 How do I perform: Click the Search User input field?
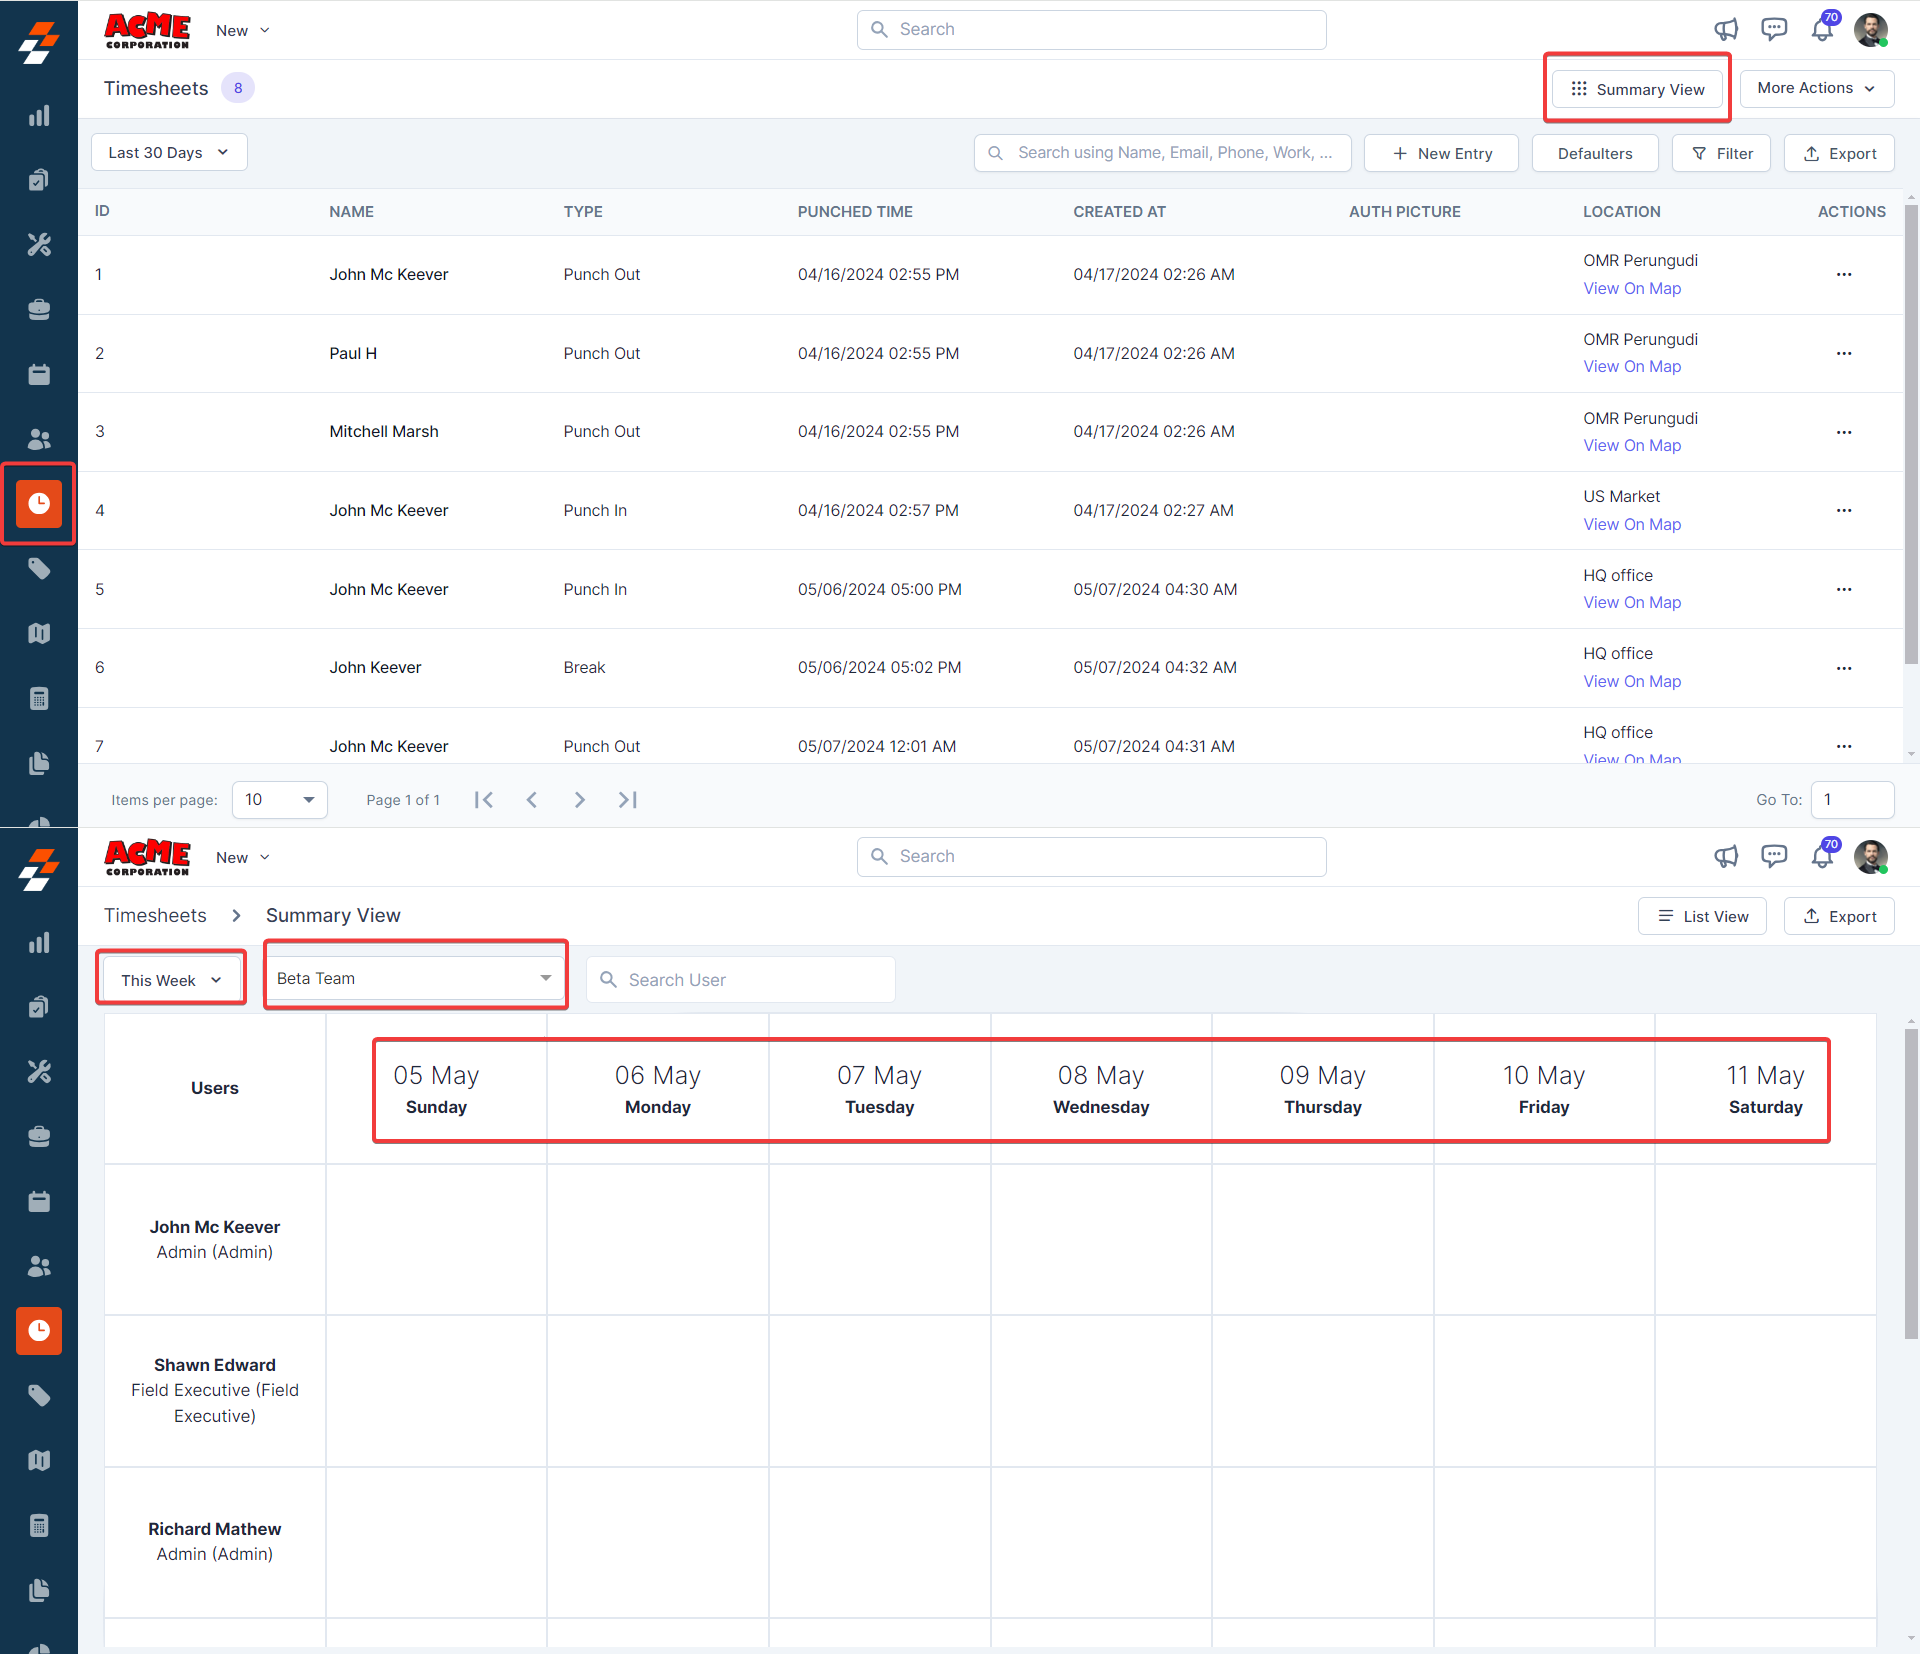click(740, 980)
